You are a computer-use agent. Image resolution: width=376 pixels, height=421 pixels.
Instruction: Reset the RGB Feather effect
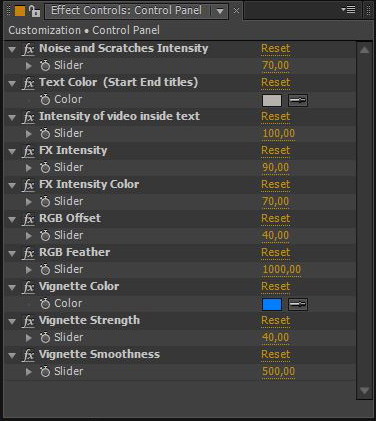pyautogui.click(x=276, y=252)
